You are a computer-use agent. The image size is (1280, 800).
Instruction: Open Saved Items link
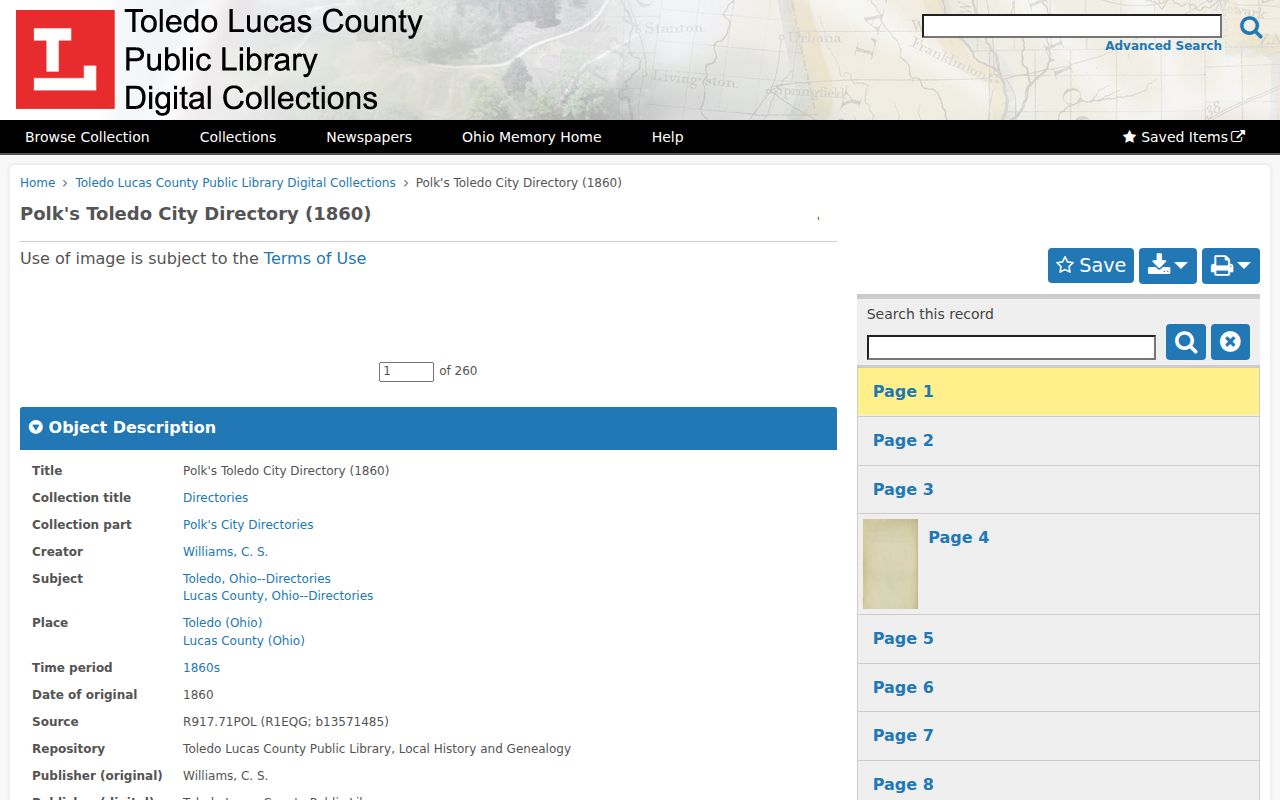[x=1184, y=137]
